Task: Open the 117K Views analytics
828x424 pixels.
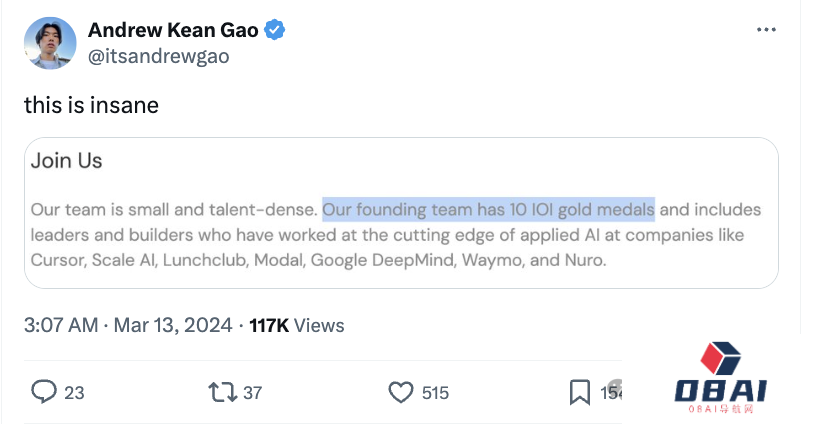Action: [297, 325]
